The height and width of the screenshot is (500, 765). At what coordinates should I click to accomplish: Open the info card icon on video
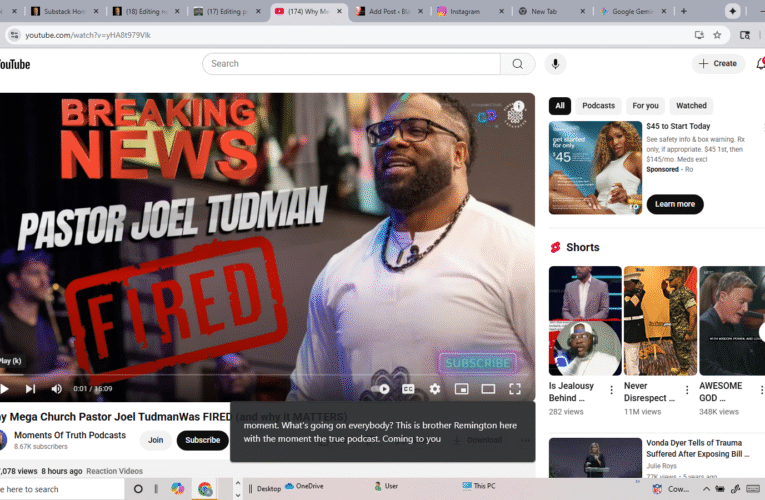click(x=519, y=106)
